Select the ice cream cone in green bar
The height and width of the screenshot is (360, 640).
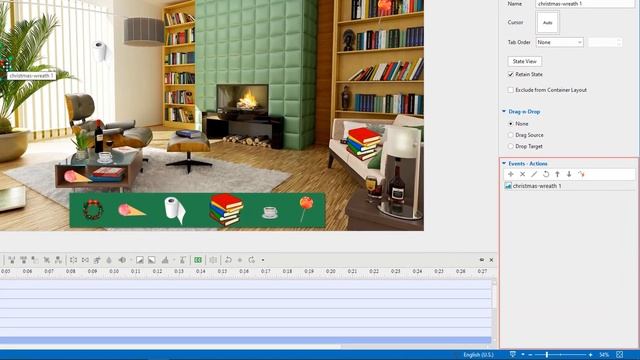(131, 210)
